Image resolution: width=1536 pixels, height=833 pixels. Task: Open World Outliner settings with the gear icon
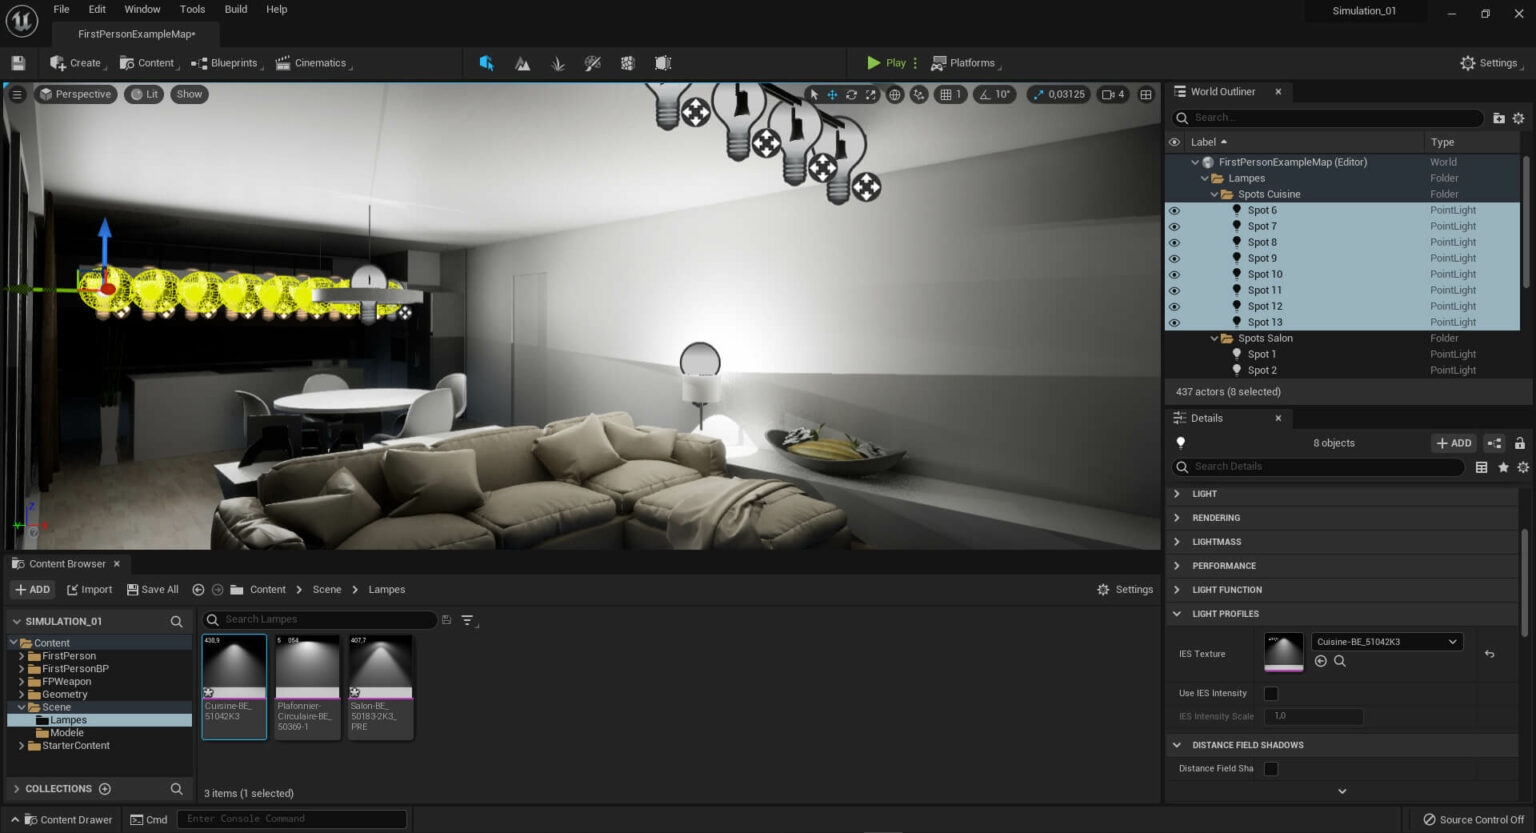coord(1518,118)
